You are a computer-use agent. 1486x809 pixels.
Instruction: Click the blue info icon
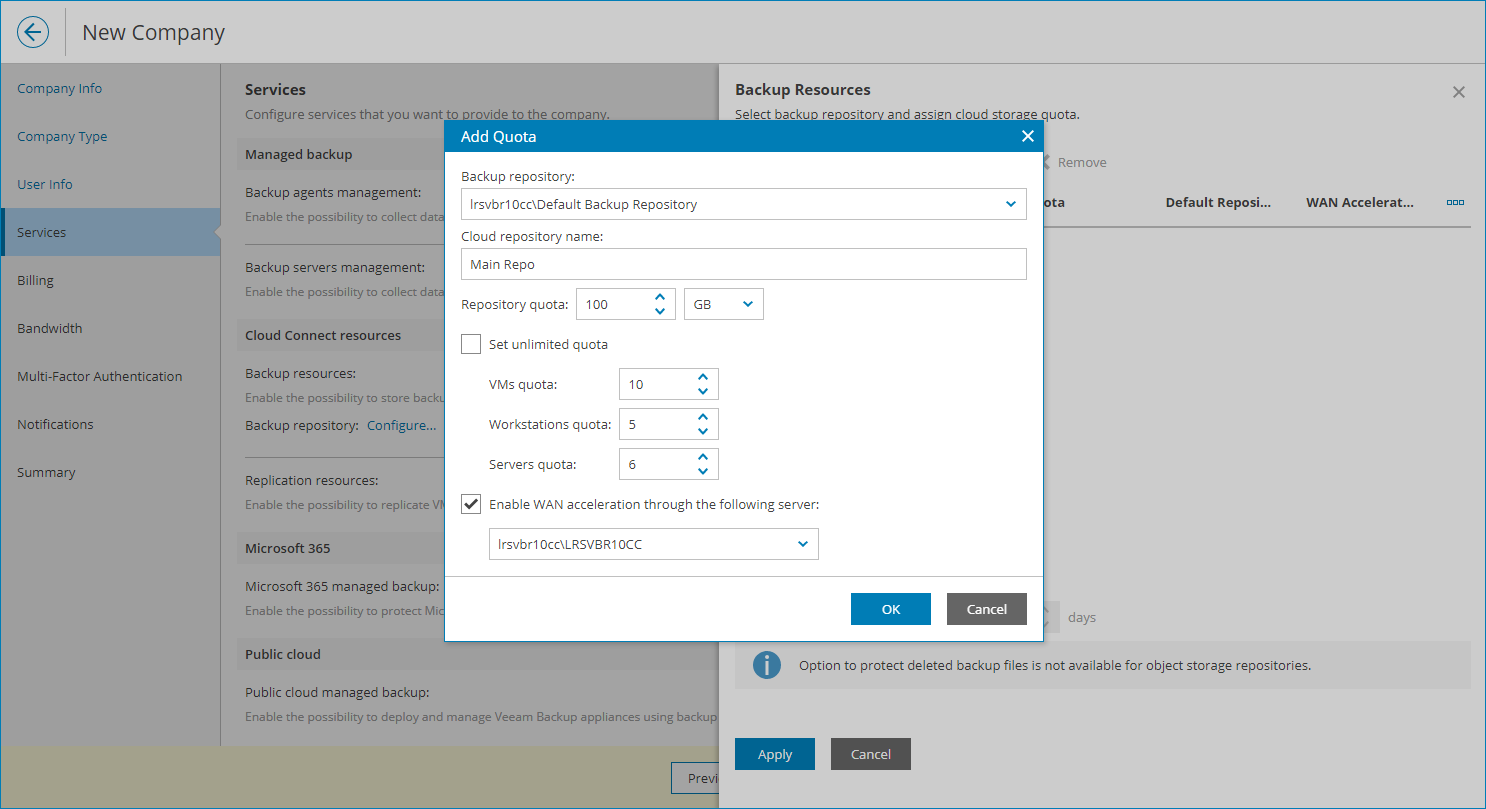point(766,665)
